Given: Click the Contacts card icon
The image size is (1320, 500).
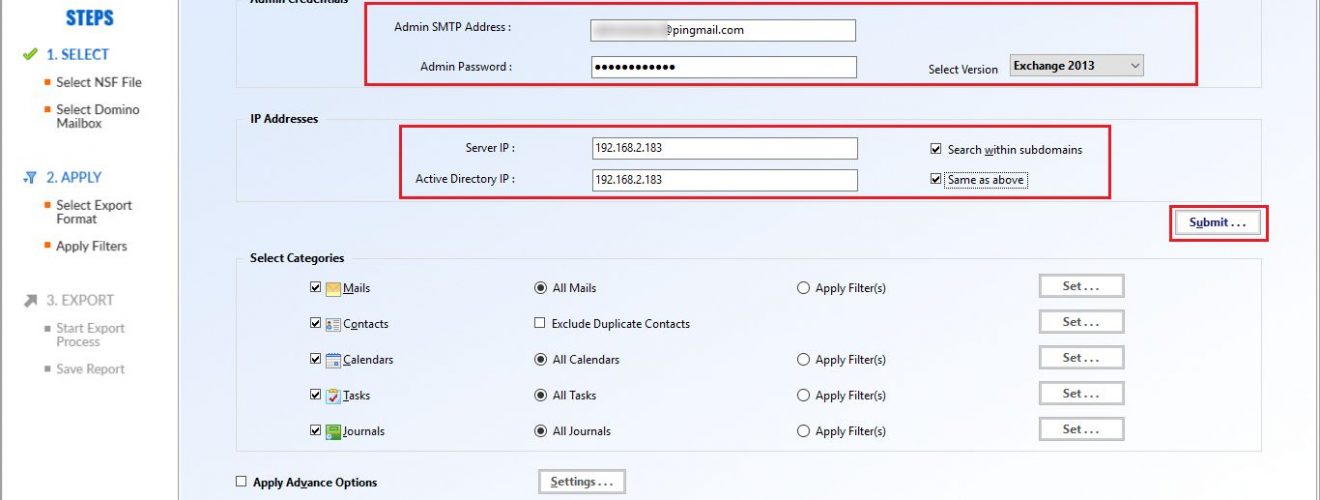Looking at the screenshot, I should (x=333, y=324).
